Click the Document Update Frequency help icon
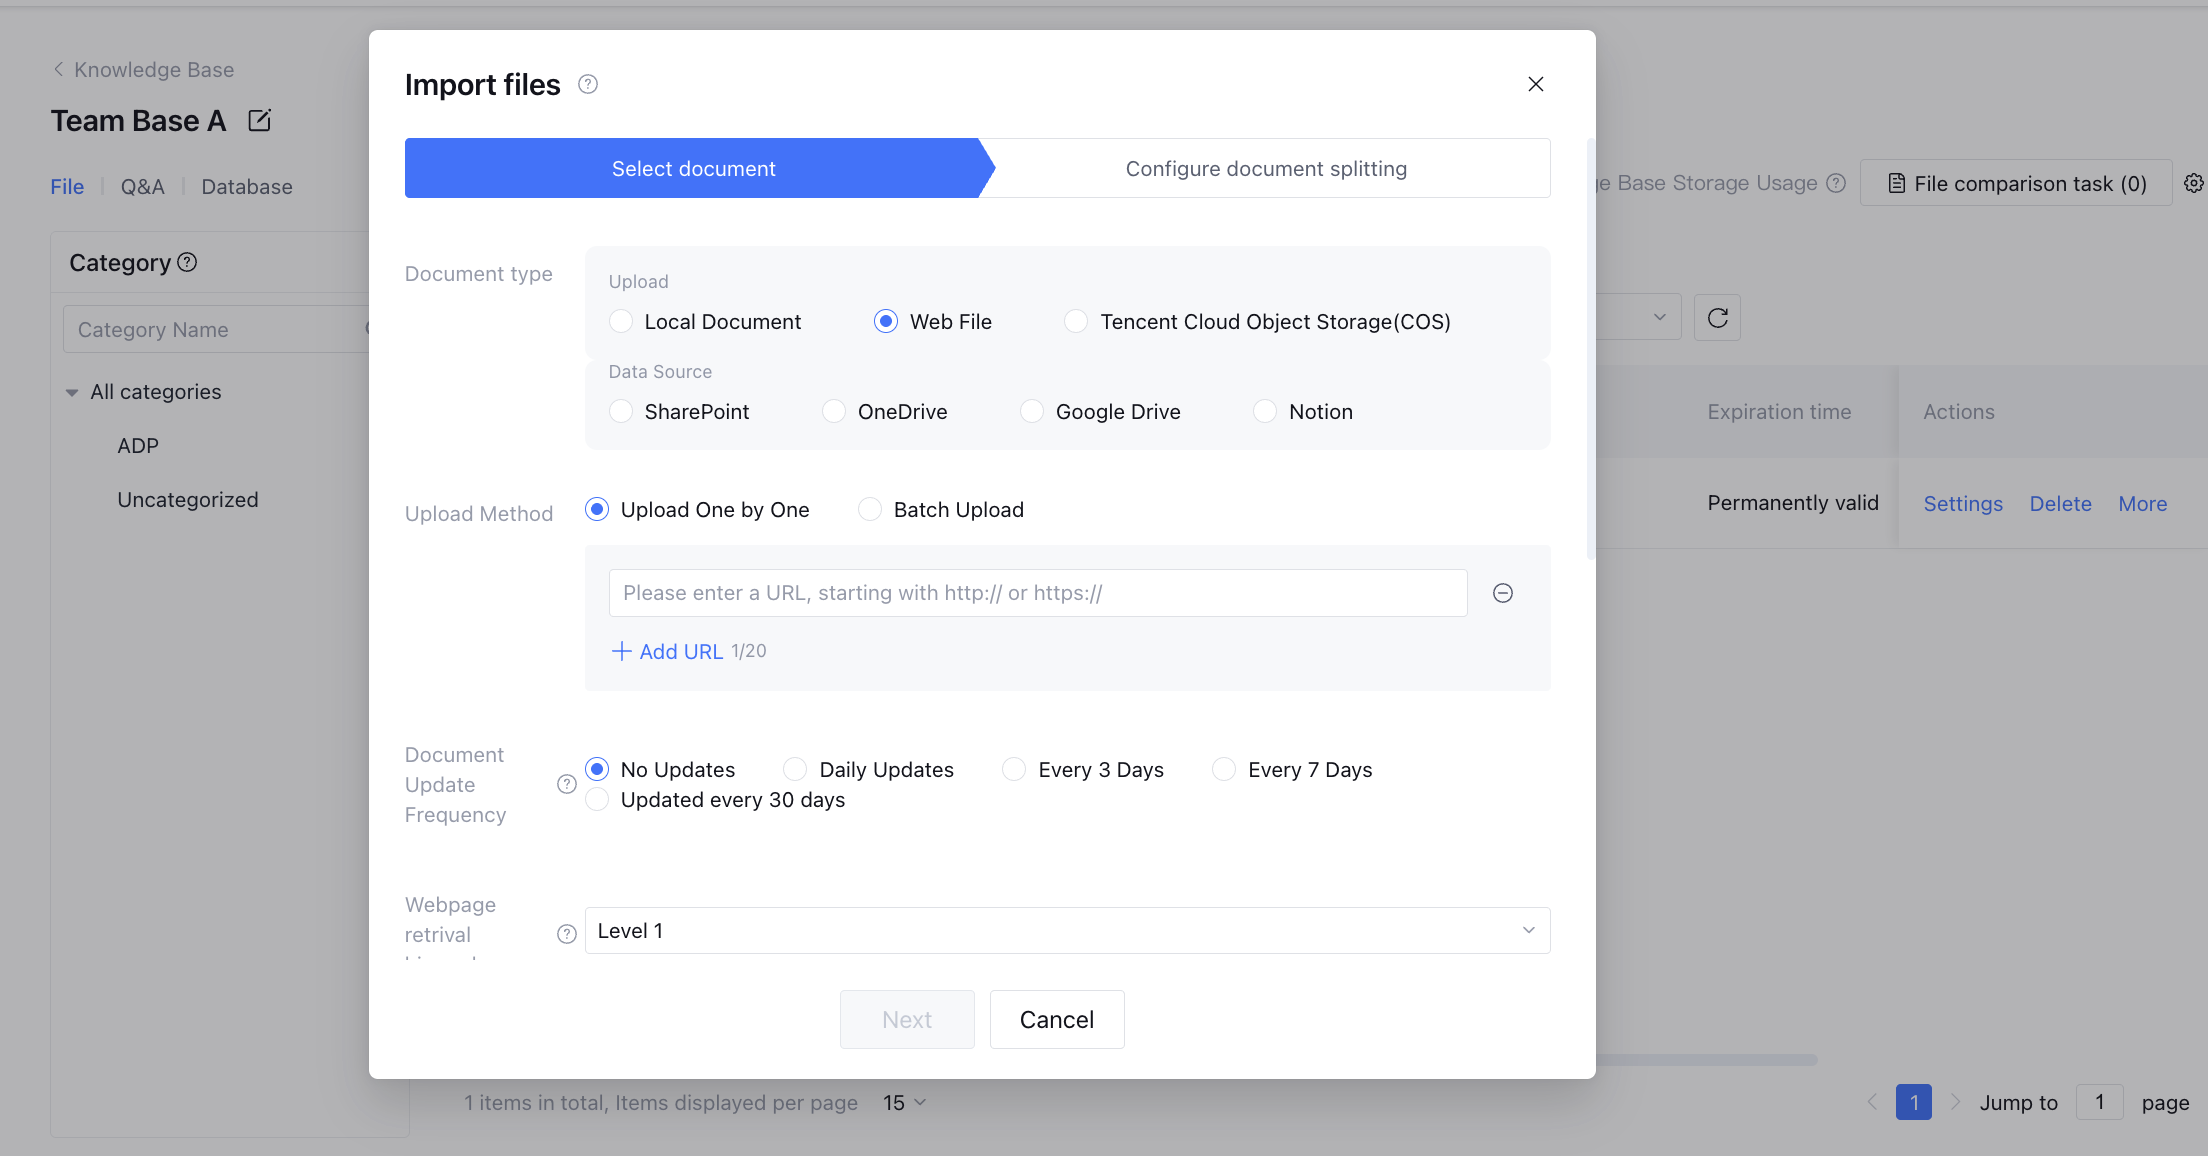Viewport: 2208px width, 1156px height. click(x=566, y=784)
